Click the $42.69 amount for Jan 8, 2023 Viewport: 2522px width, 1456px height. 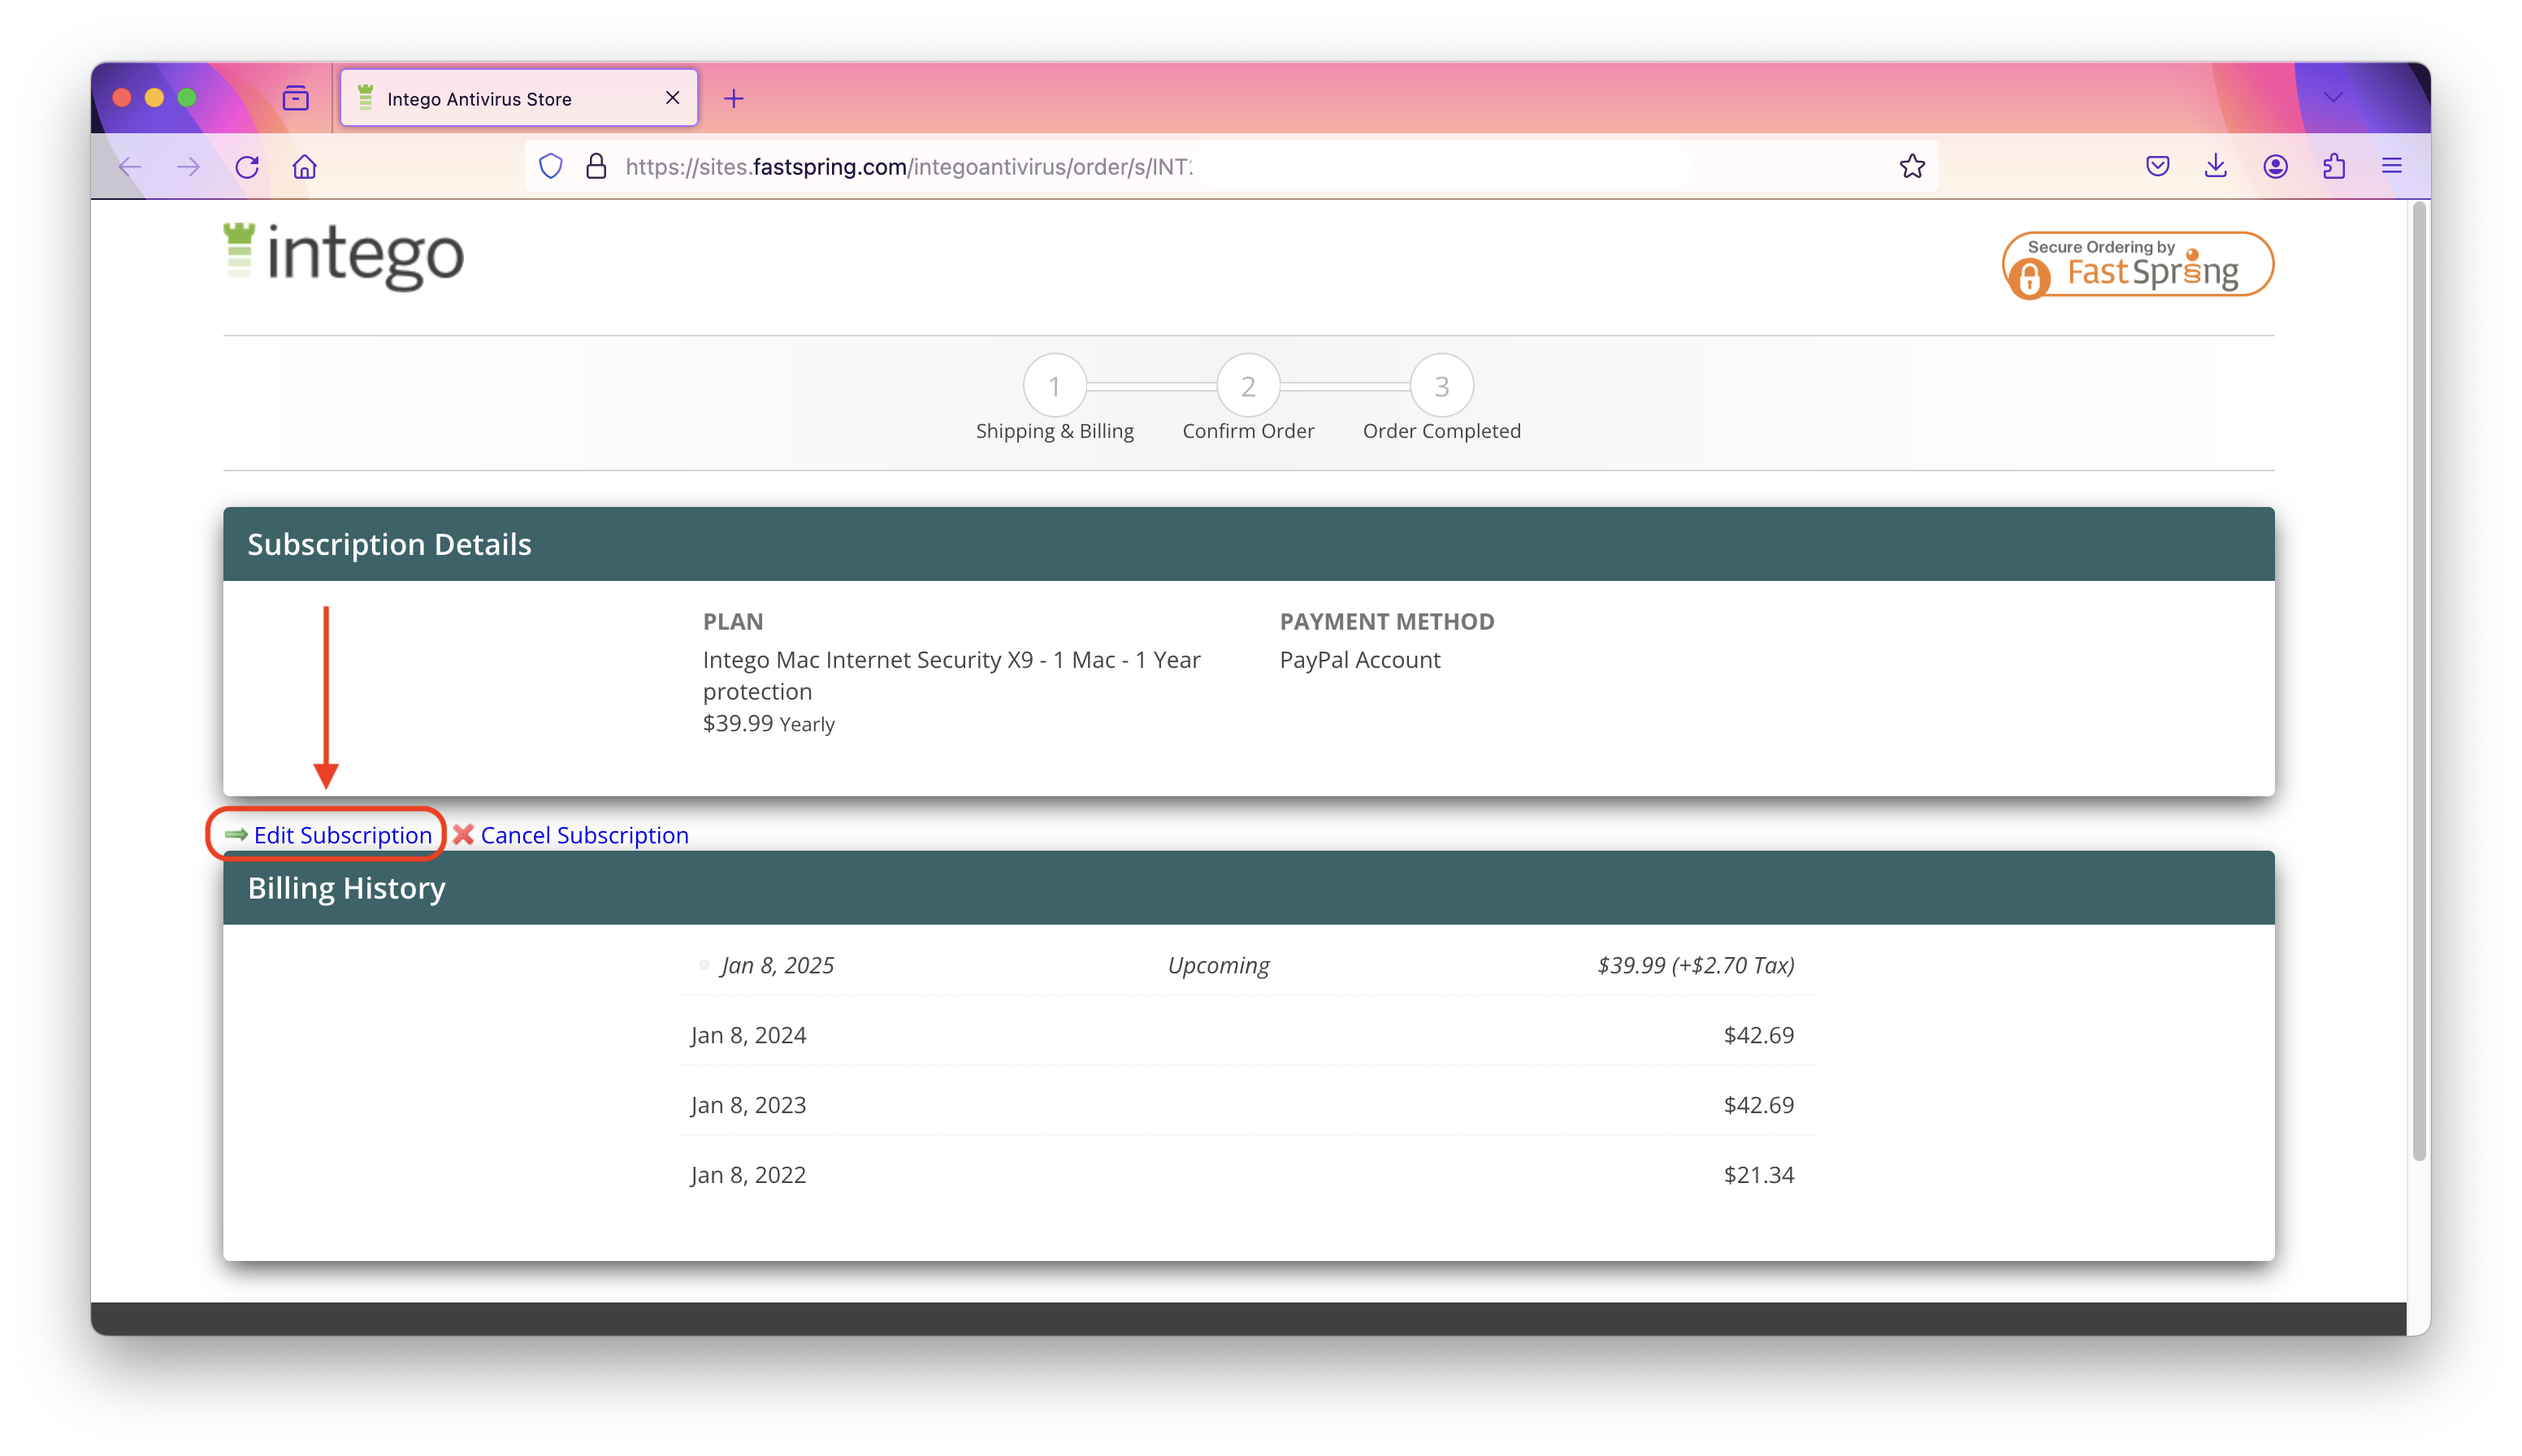[1758, 1105]
